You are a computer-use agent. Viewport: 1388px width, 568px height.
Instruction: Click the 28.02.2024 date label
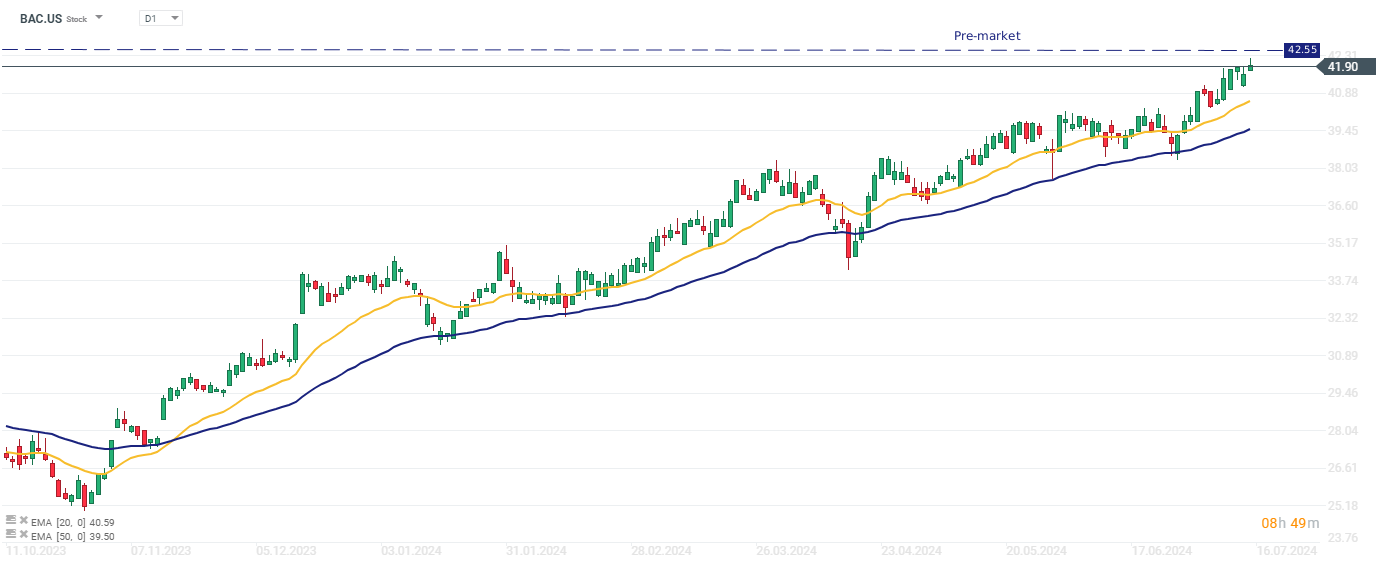click(x=661, y=551)
